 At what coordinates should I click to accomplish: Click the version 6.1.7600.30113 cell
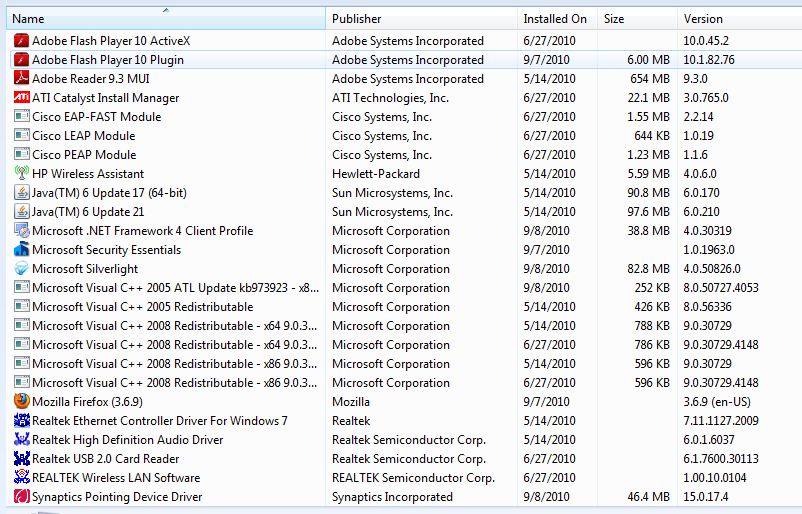coord(721,459)
